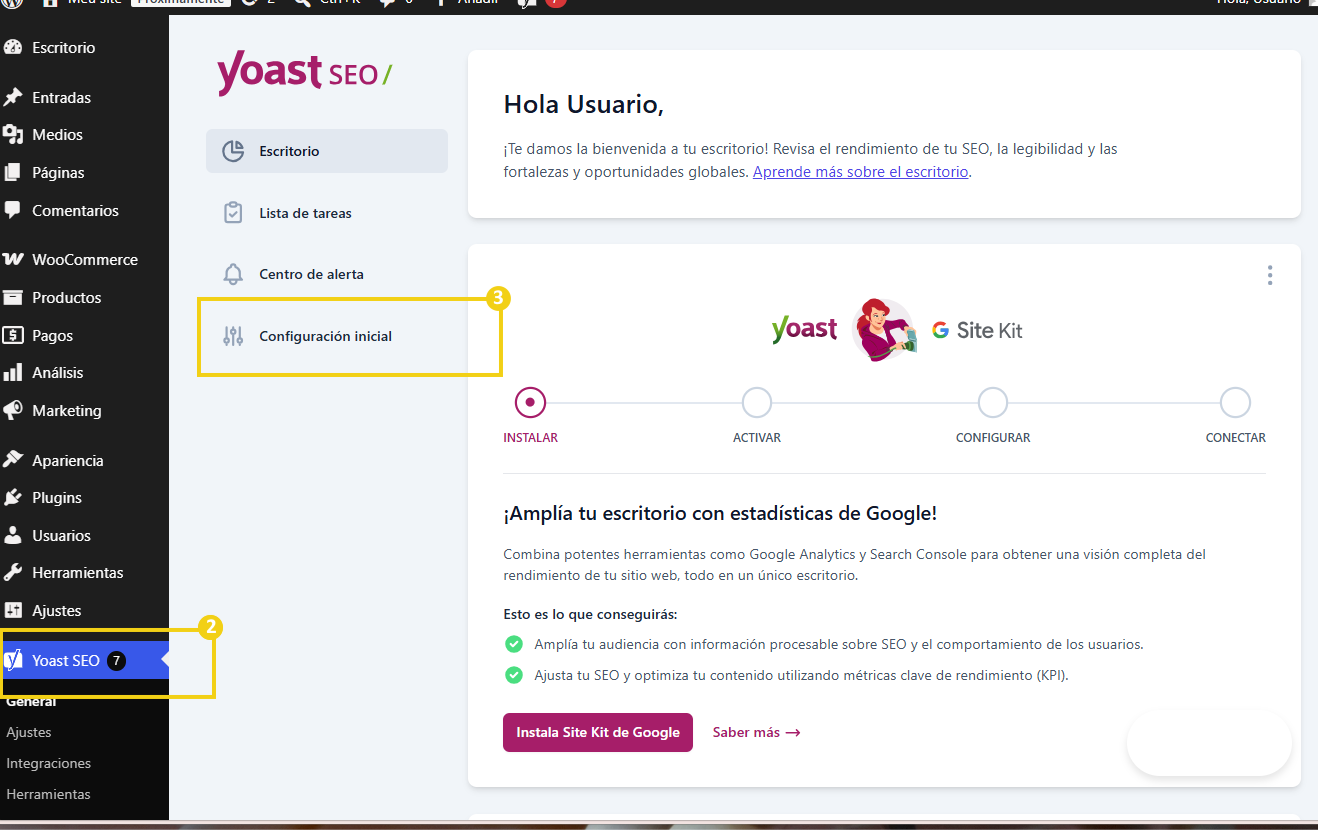
Task: Follow the Saber más arrow link
Action: [756, 733]
